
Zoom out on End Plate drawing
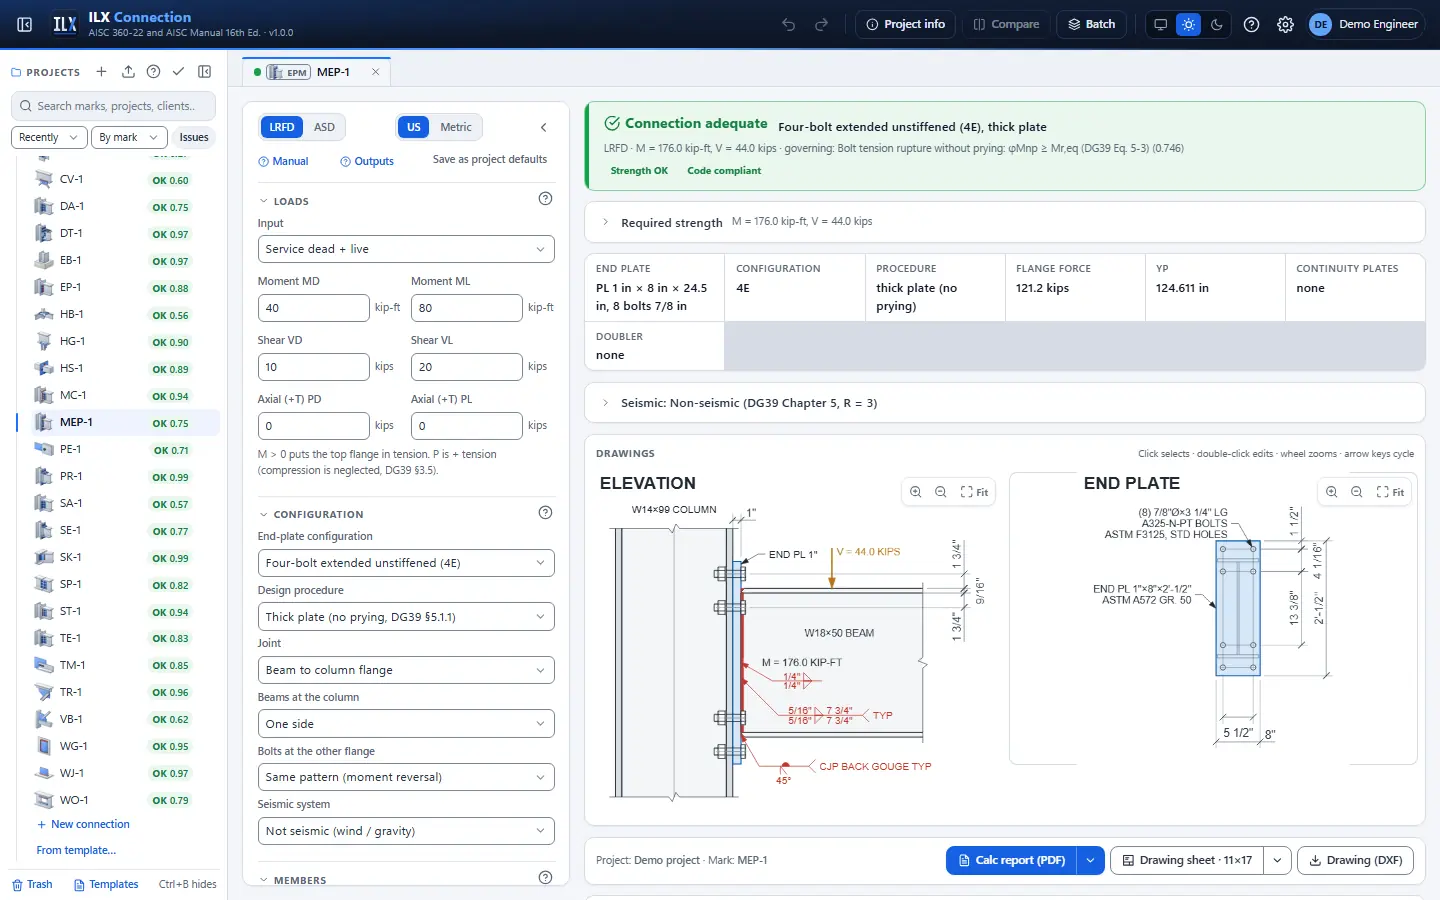pos(1357,492)
